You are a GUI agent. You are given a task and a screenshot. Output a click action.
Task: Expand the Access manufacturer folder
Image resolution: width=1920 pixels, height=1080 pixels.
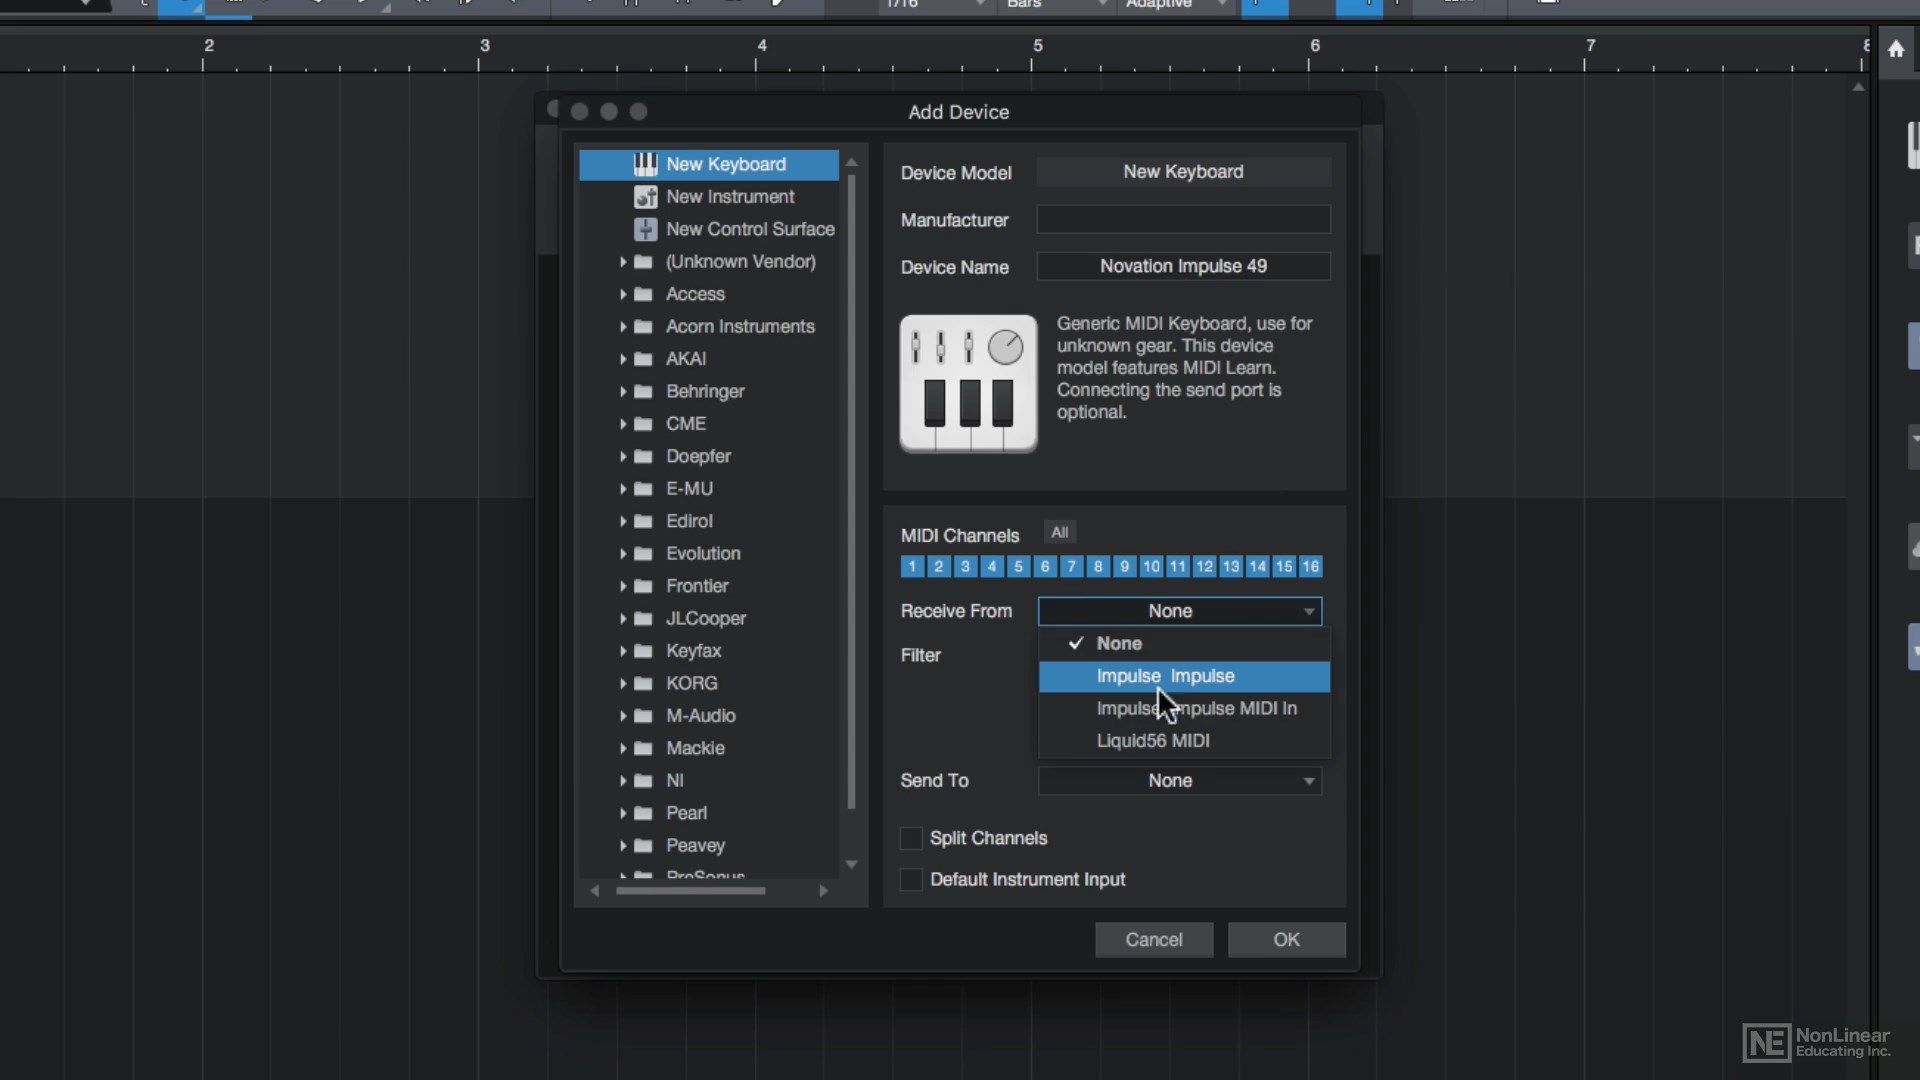point(624,293)
